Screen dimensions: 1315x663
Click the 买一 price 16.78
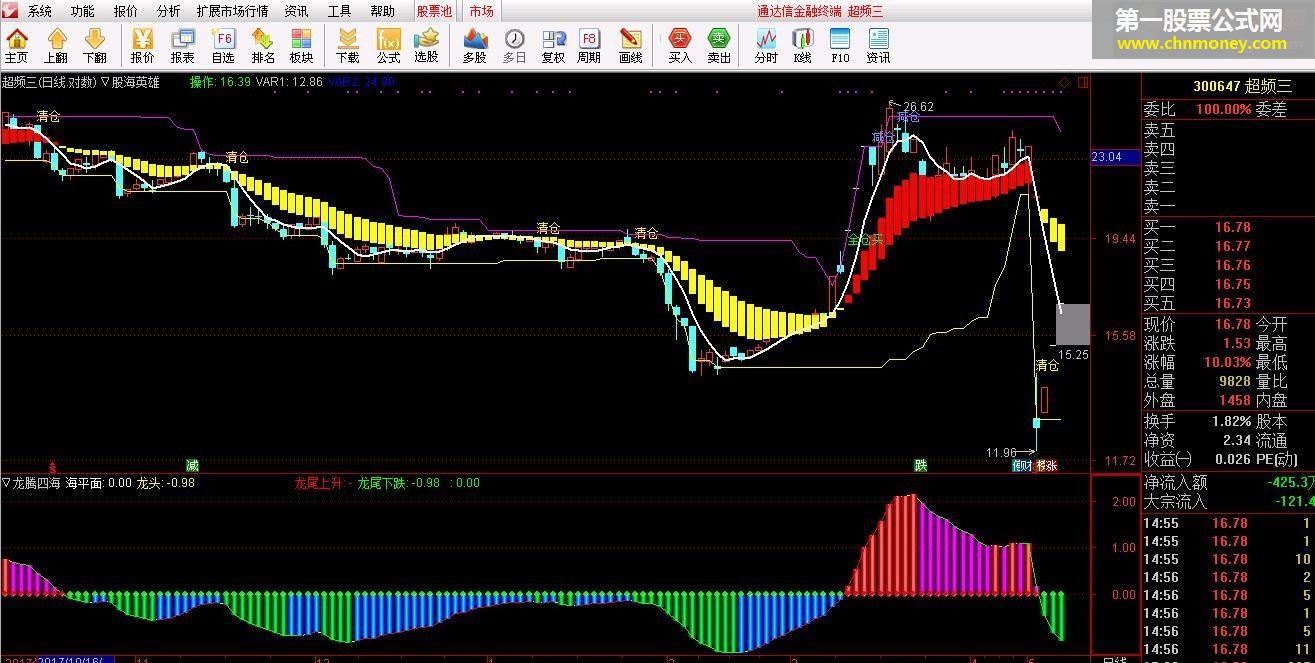coord(1232,227)
